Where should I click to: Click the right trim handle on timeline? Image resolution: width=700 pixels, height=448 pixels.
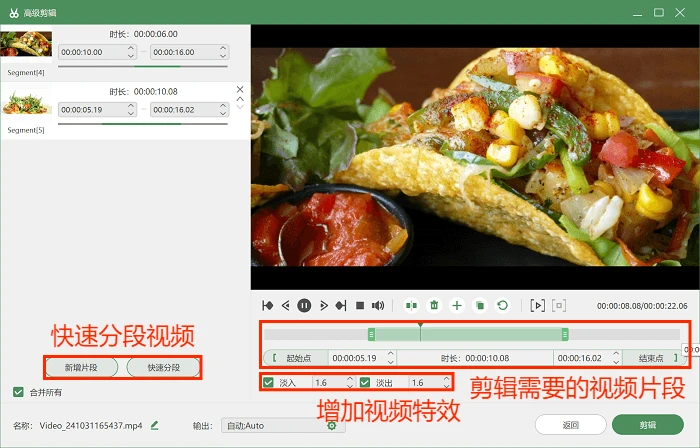point(565,334)
